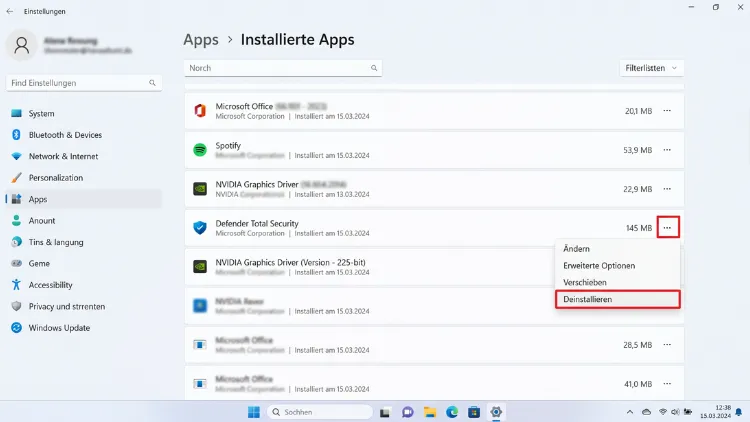Select the Defender Total Security title
This screenshot has height=422, width=750.
257,223
